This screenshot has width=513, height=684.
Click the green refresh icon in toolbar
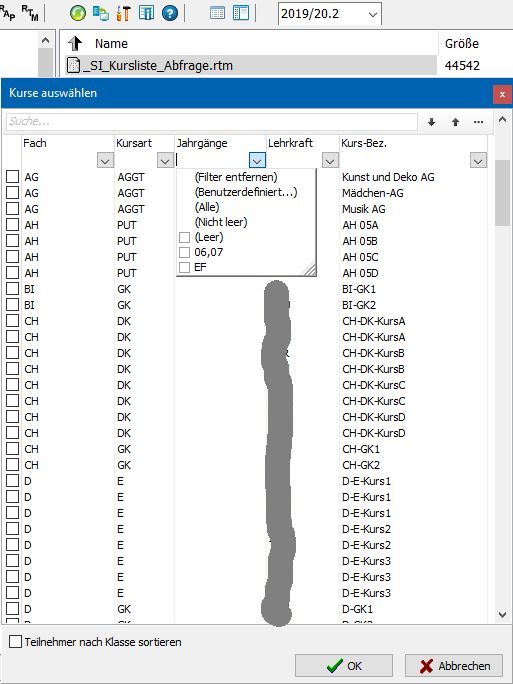pyautogui.click(x=78, y=13)
